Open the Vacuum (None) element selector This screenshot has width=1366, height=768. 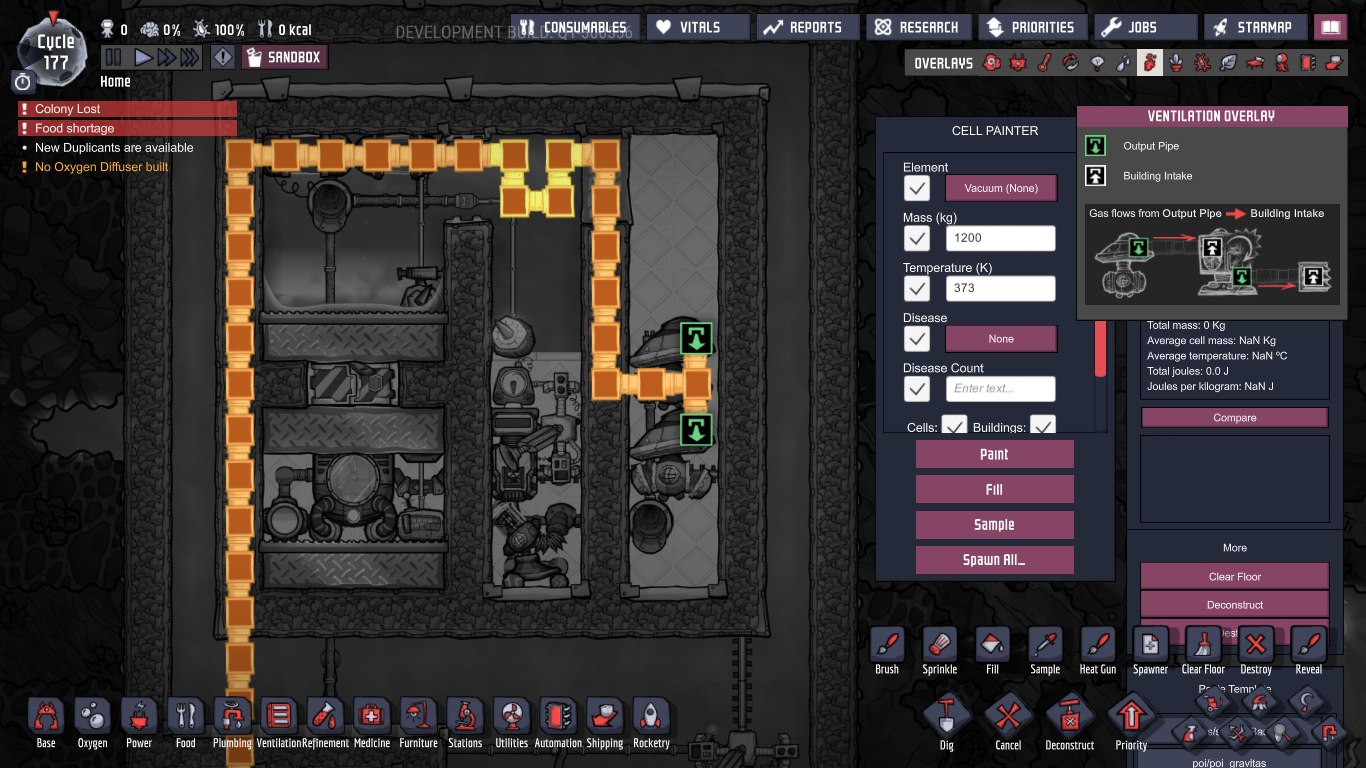[x=1001, y=188]
